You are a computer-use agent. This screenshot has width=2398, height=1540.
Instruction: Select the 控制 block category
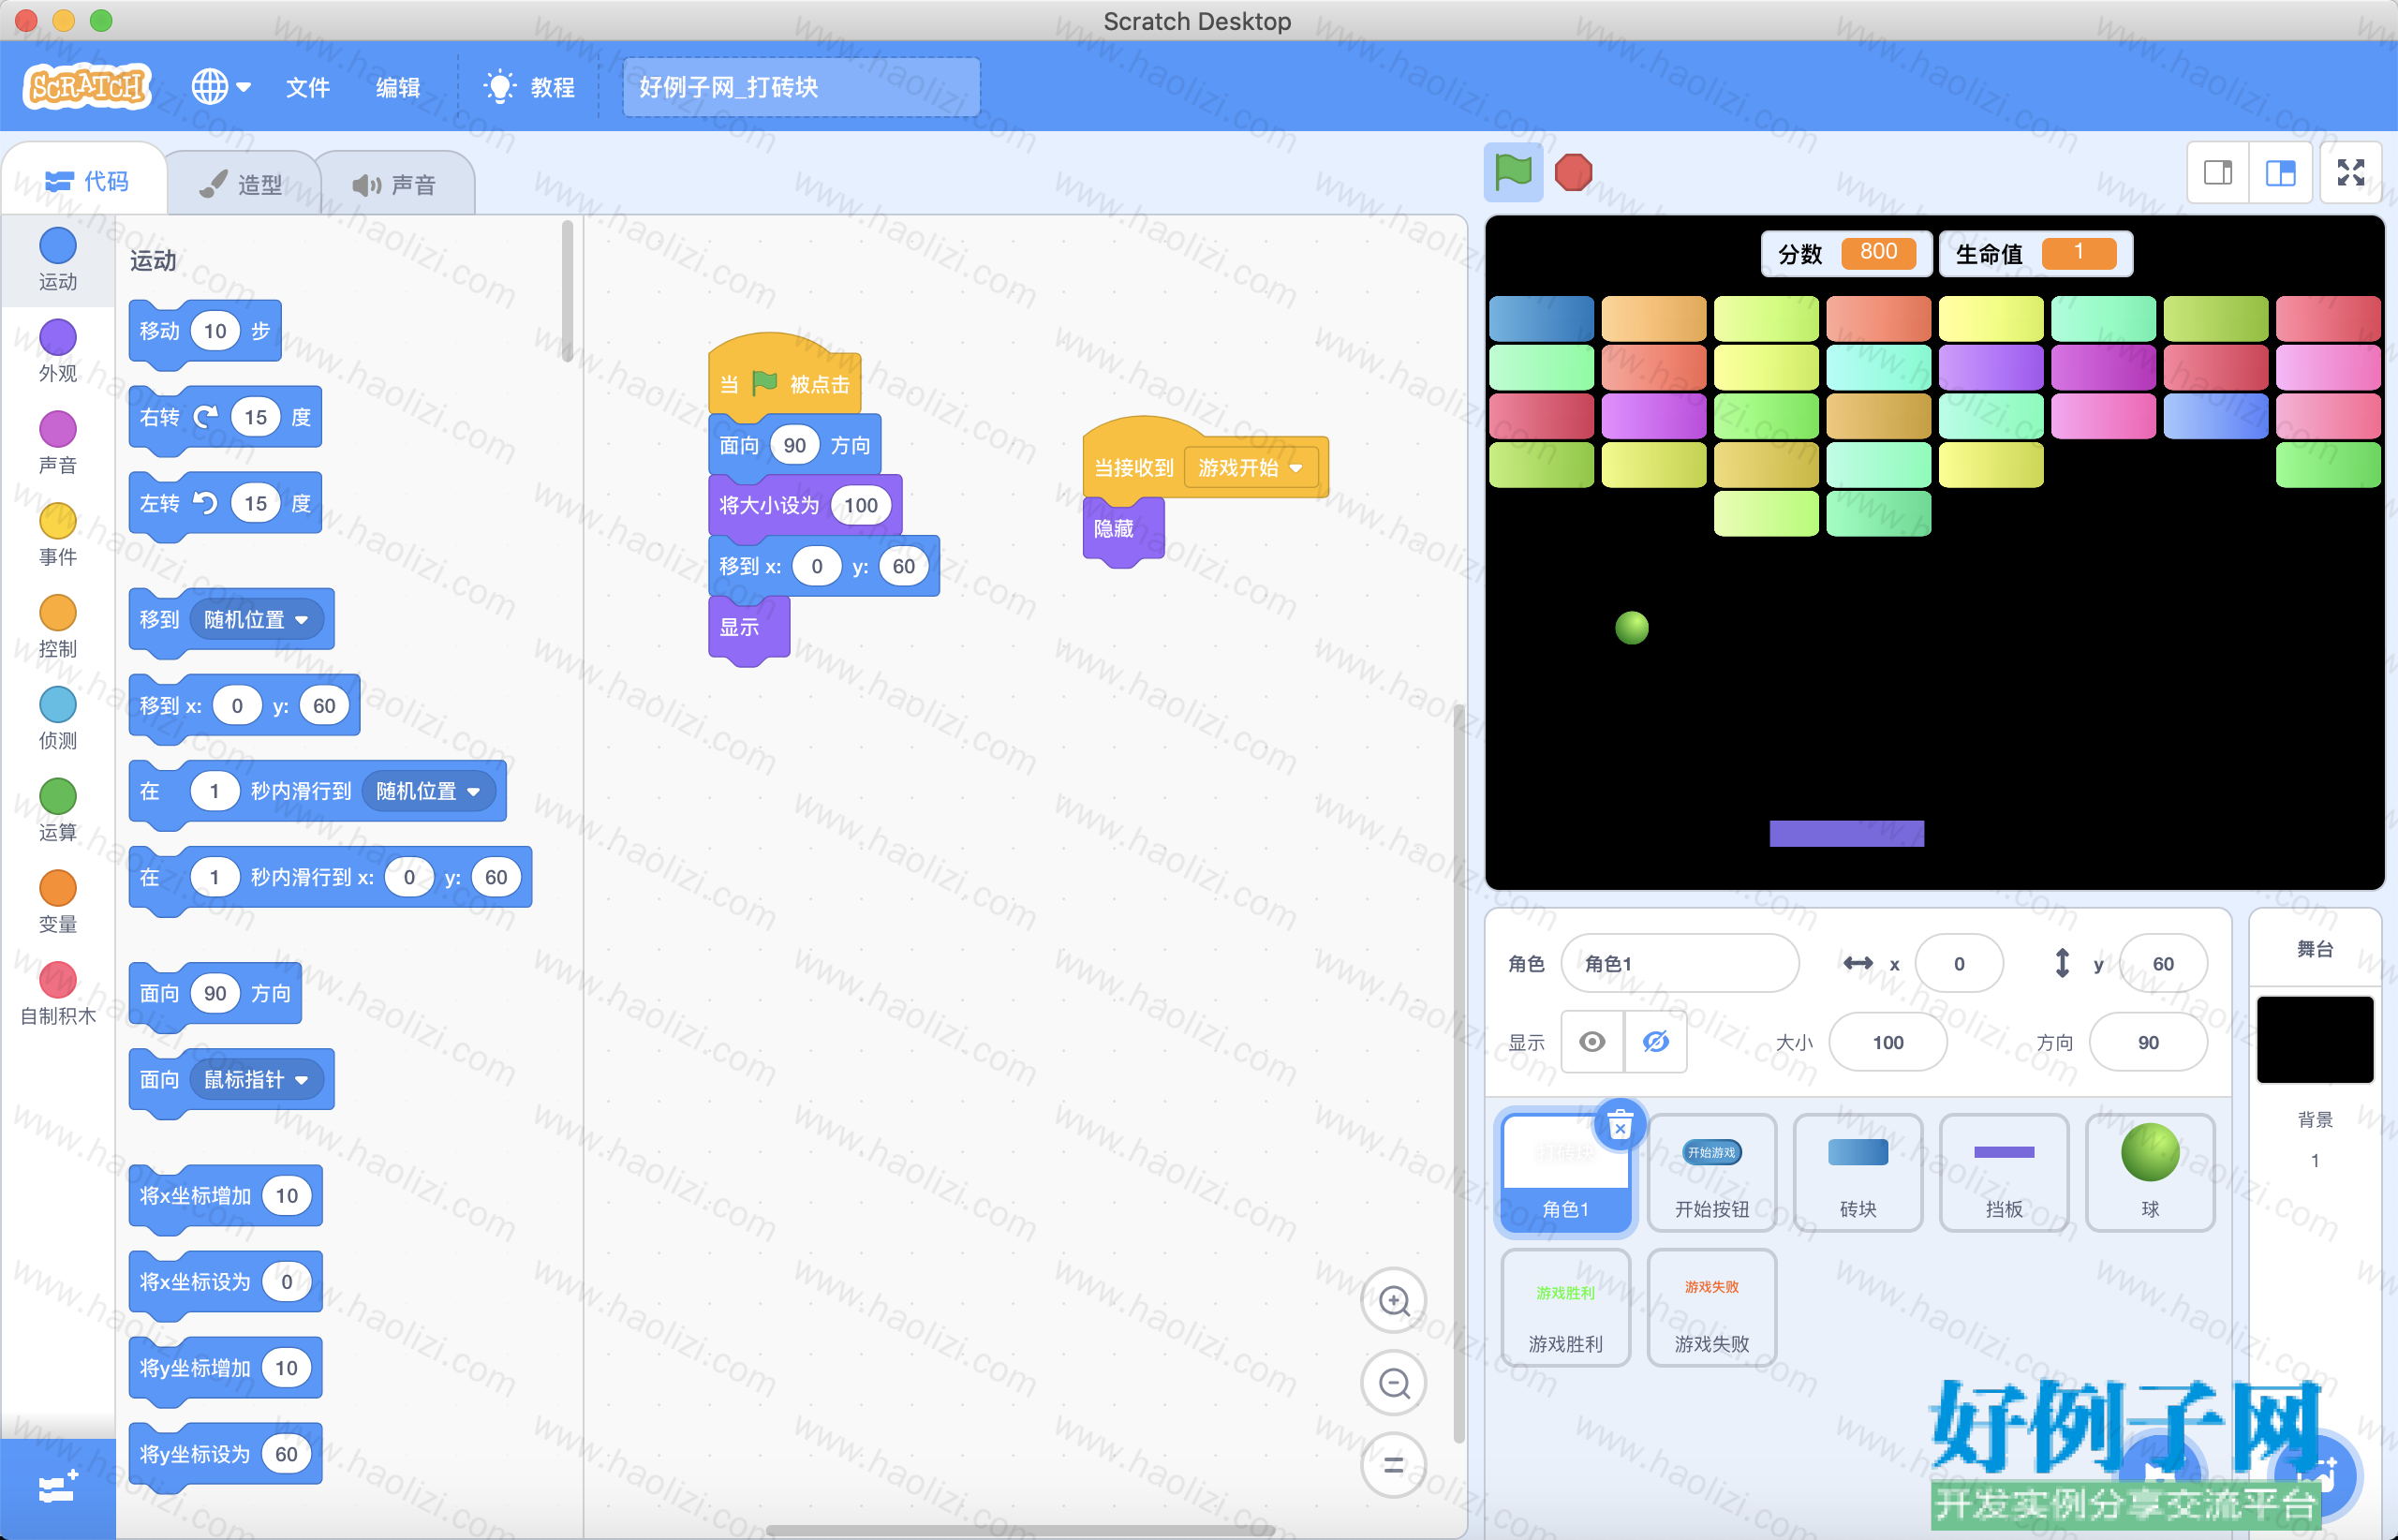(x=58, y=628)
